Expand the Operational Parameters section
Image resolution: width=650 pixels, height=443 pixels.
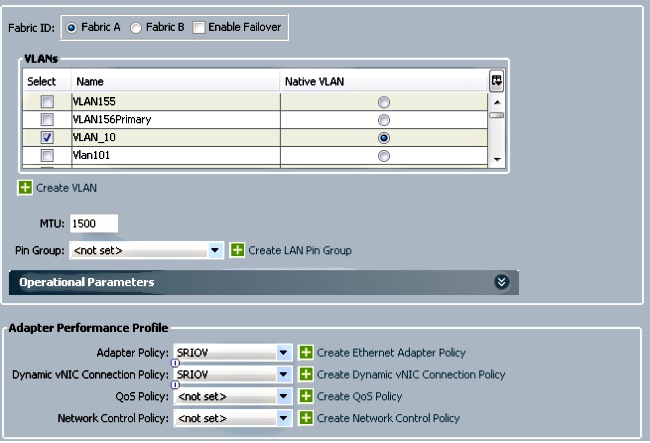tap(502, 282)
